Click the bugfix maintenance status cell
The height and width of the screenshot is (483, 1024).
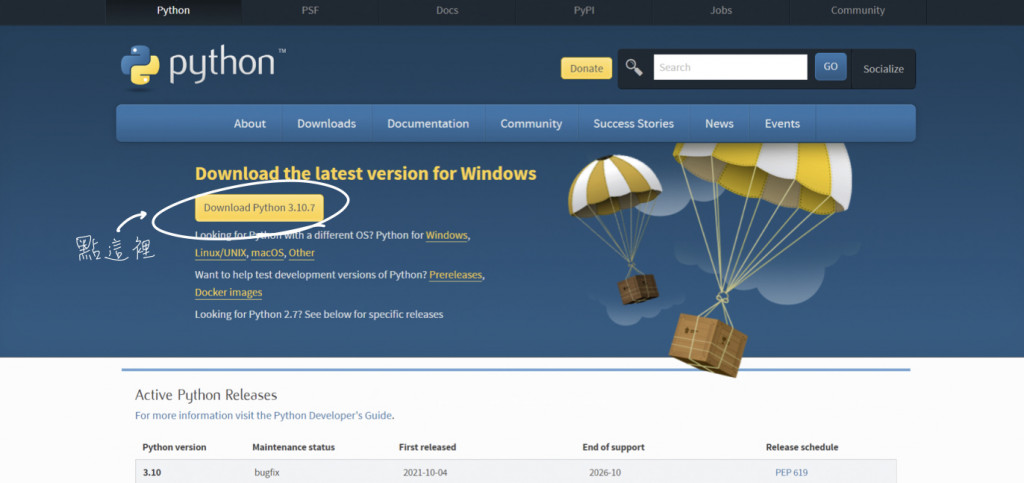(266, 472)
